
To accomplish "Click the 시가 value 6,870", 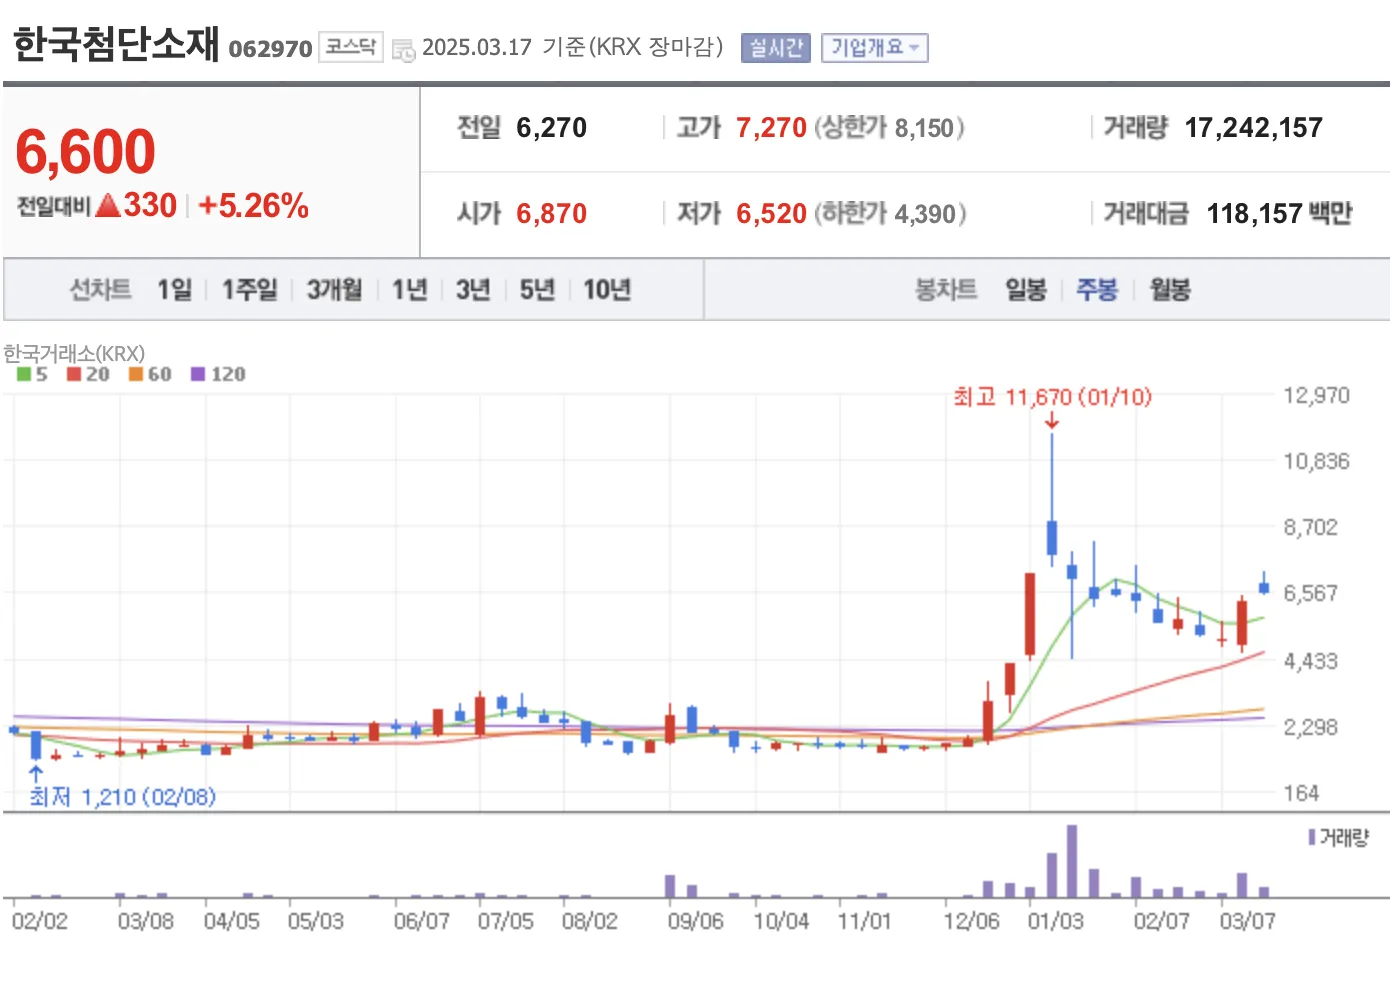I will pos(551,214).
